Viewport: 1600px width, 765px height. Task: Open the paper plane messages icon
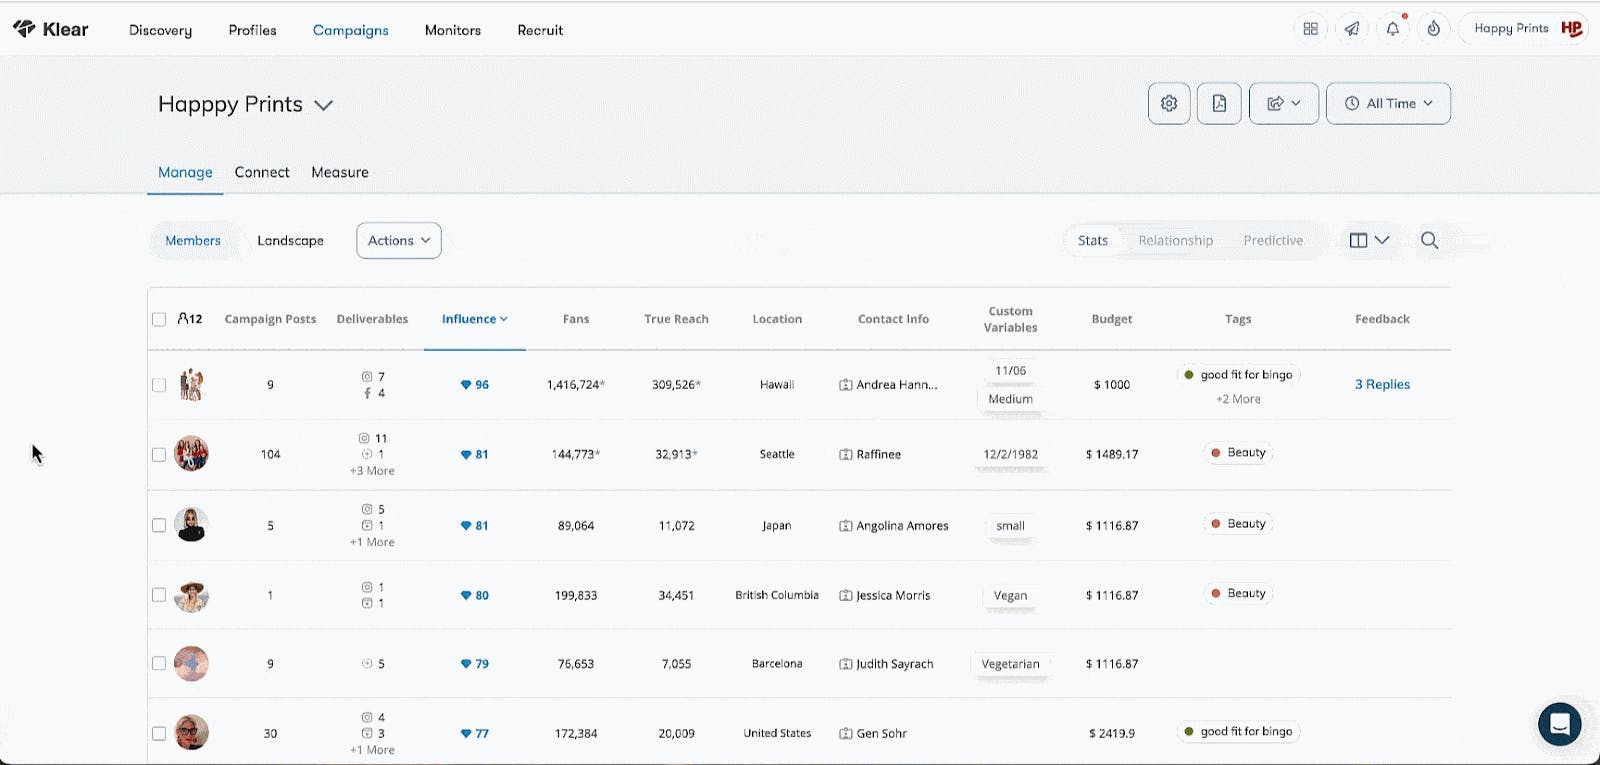pyautogui.click(x=1351, y=29)
